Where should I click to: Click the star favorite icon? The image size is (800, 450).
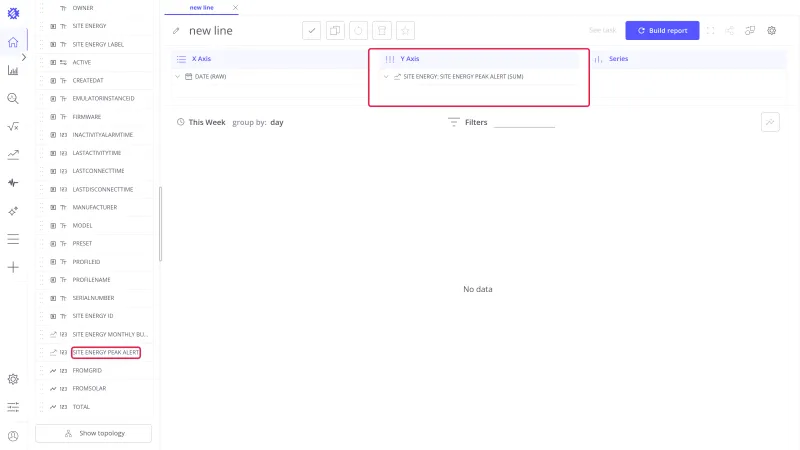click(x=405, y=31)
